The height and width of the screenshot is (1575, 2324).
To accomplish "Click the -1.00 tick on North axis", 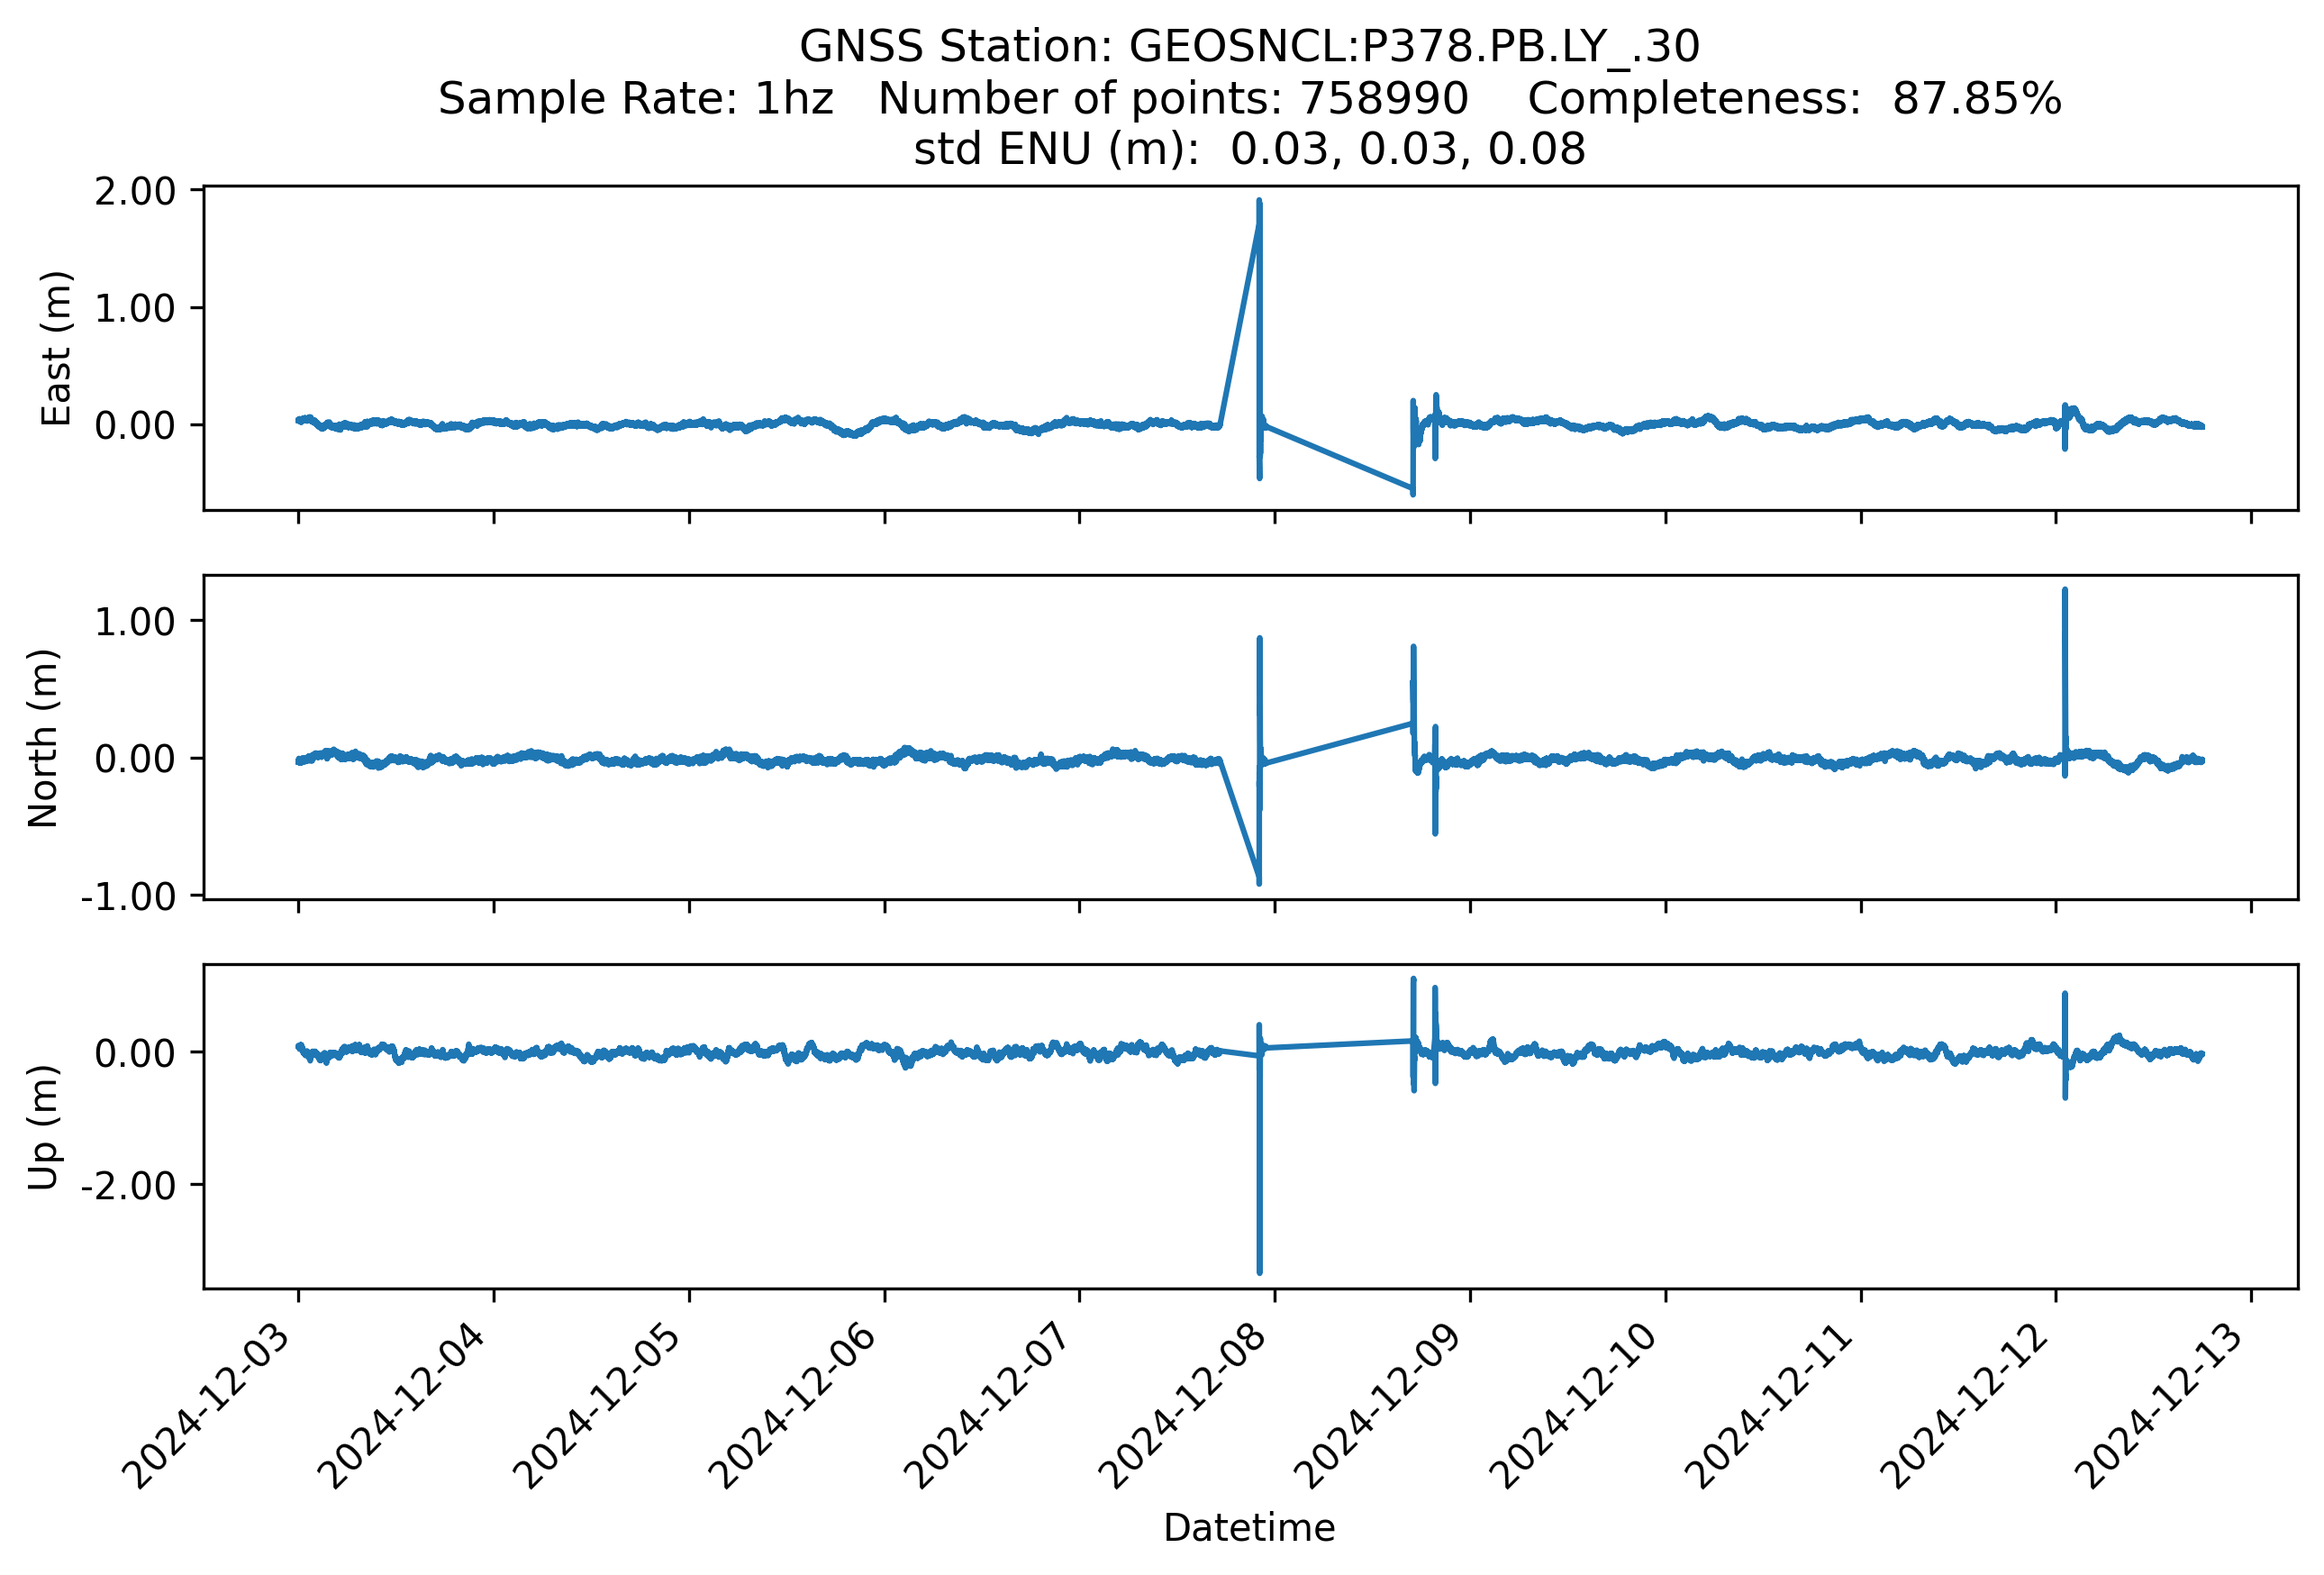I will click(x=128, y=896).
